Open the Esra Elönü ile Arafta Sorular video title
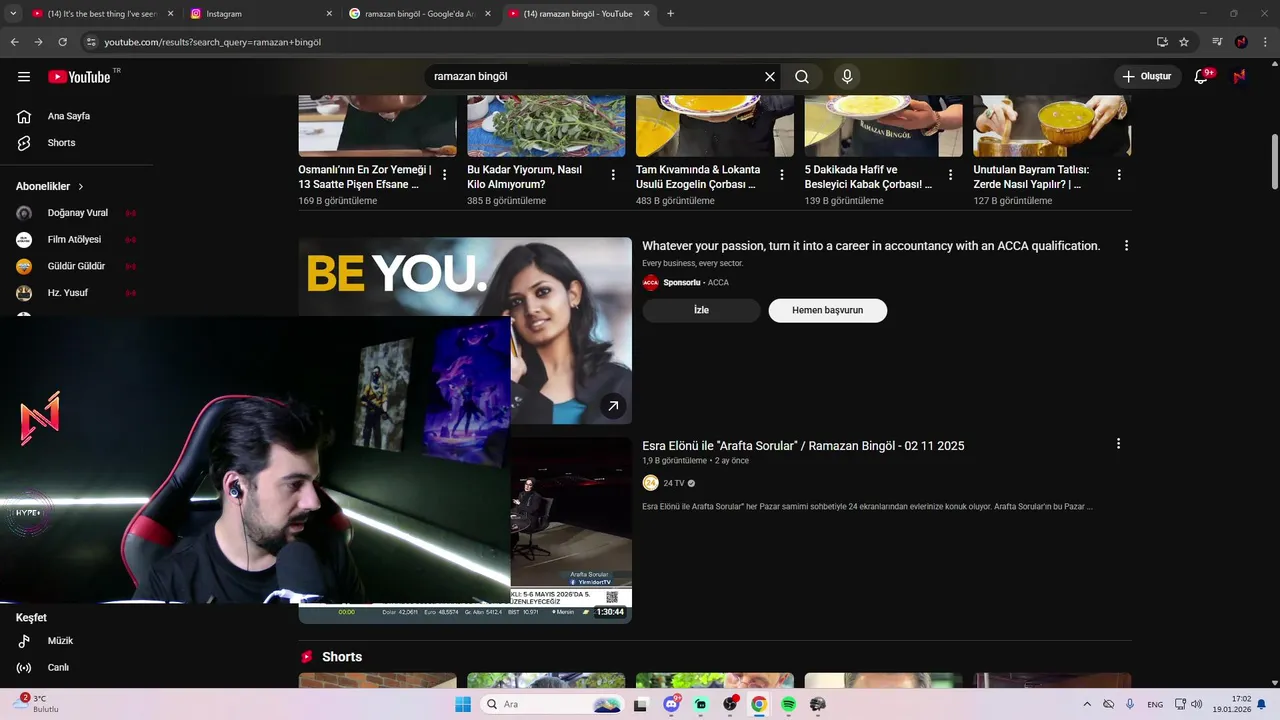Viewport: 1280px width, 720px height. 803,446
